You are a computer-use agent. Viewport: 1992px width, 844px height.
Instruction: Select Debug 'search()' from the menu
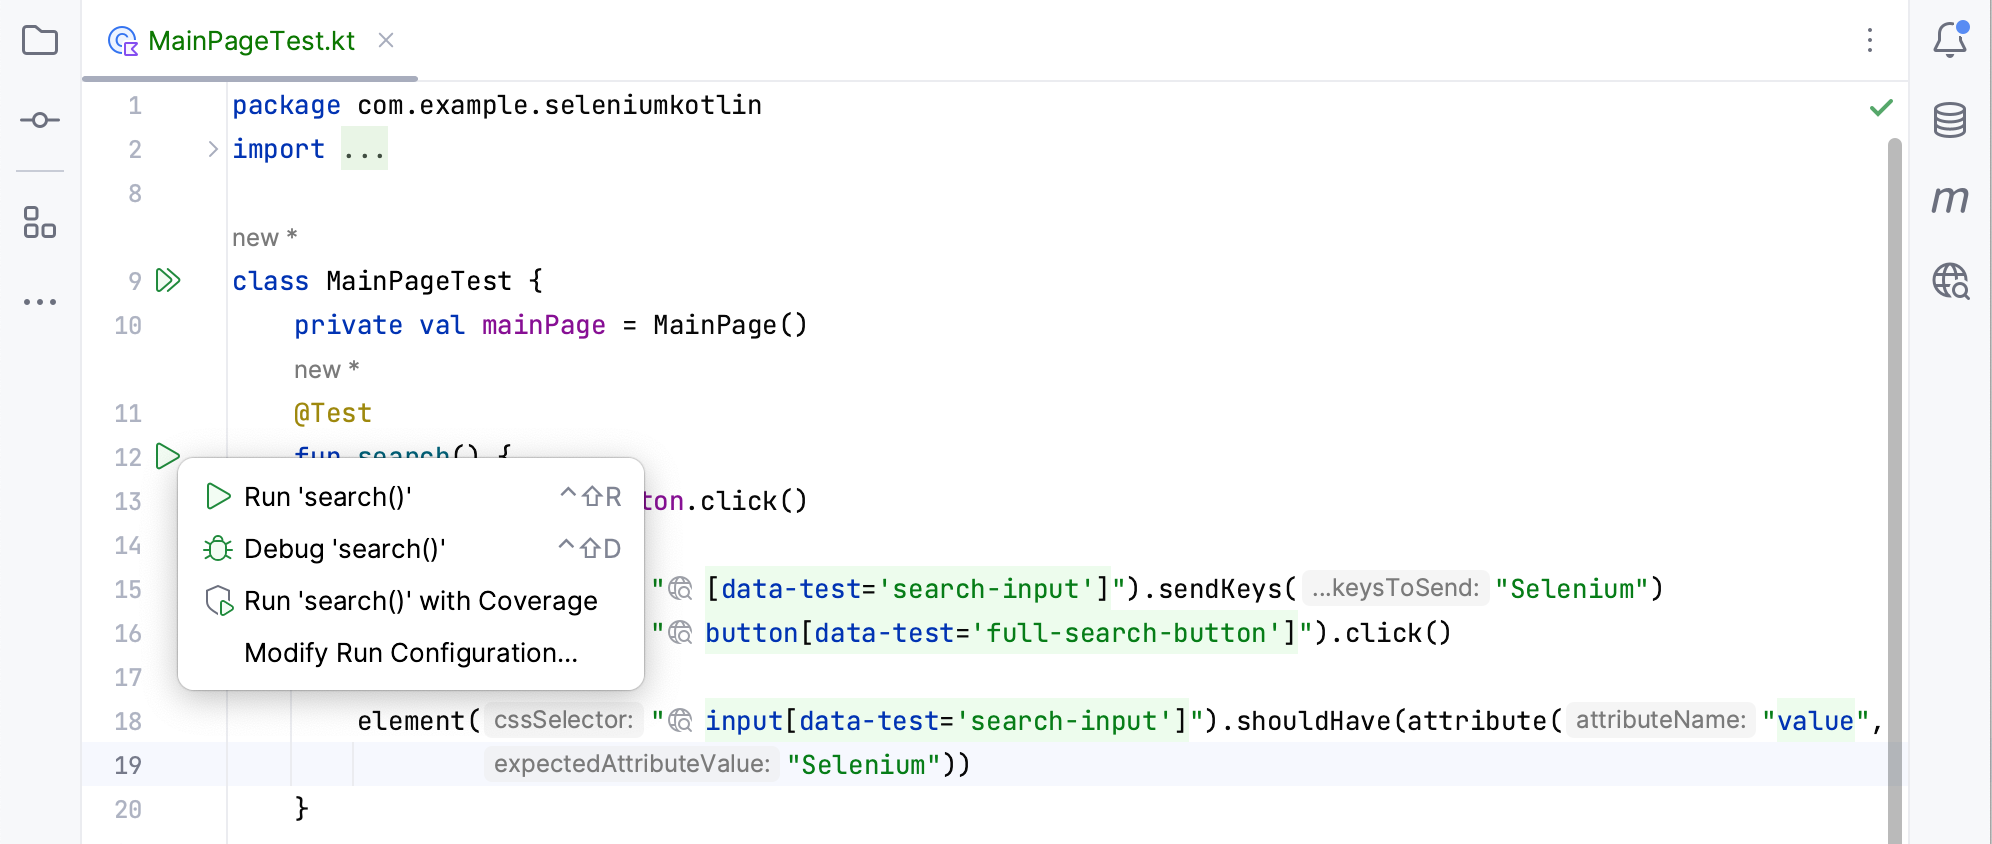[344, 549]
